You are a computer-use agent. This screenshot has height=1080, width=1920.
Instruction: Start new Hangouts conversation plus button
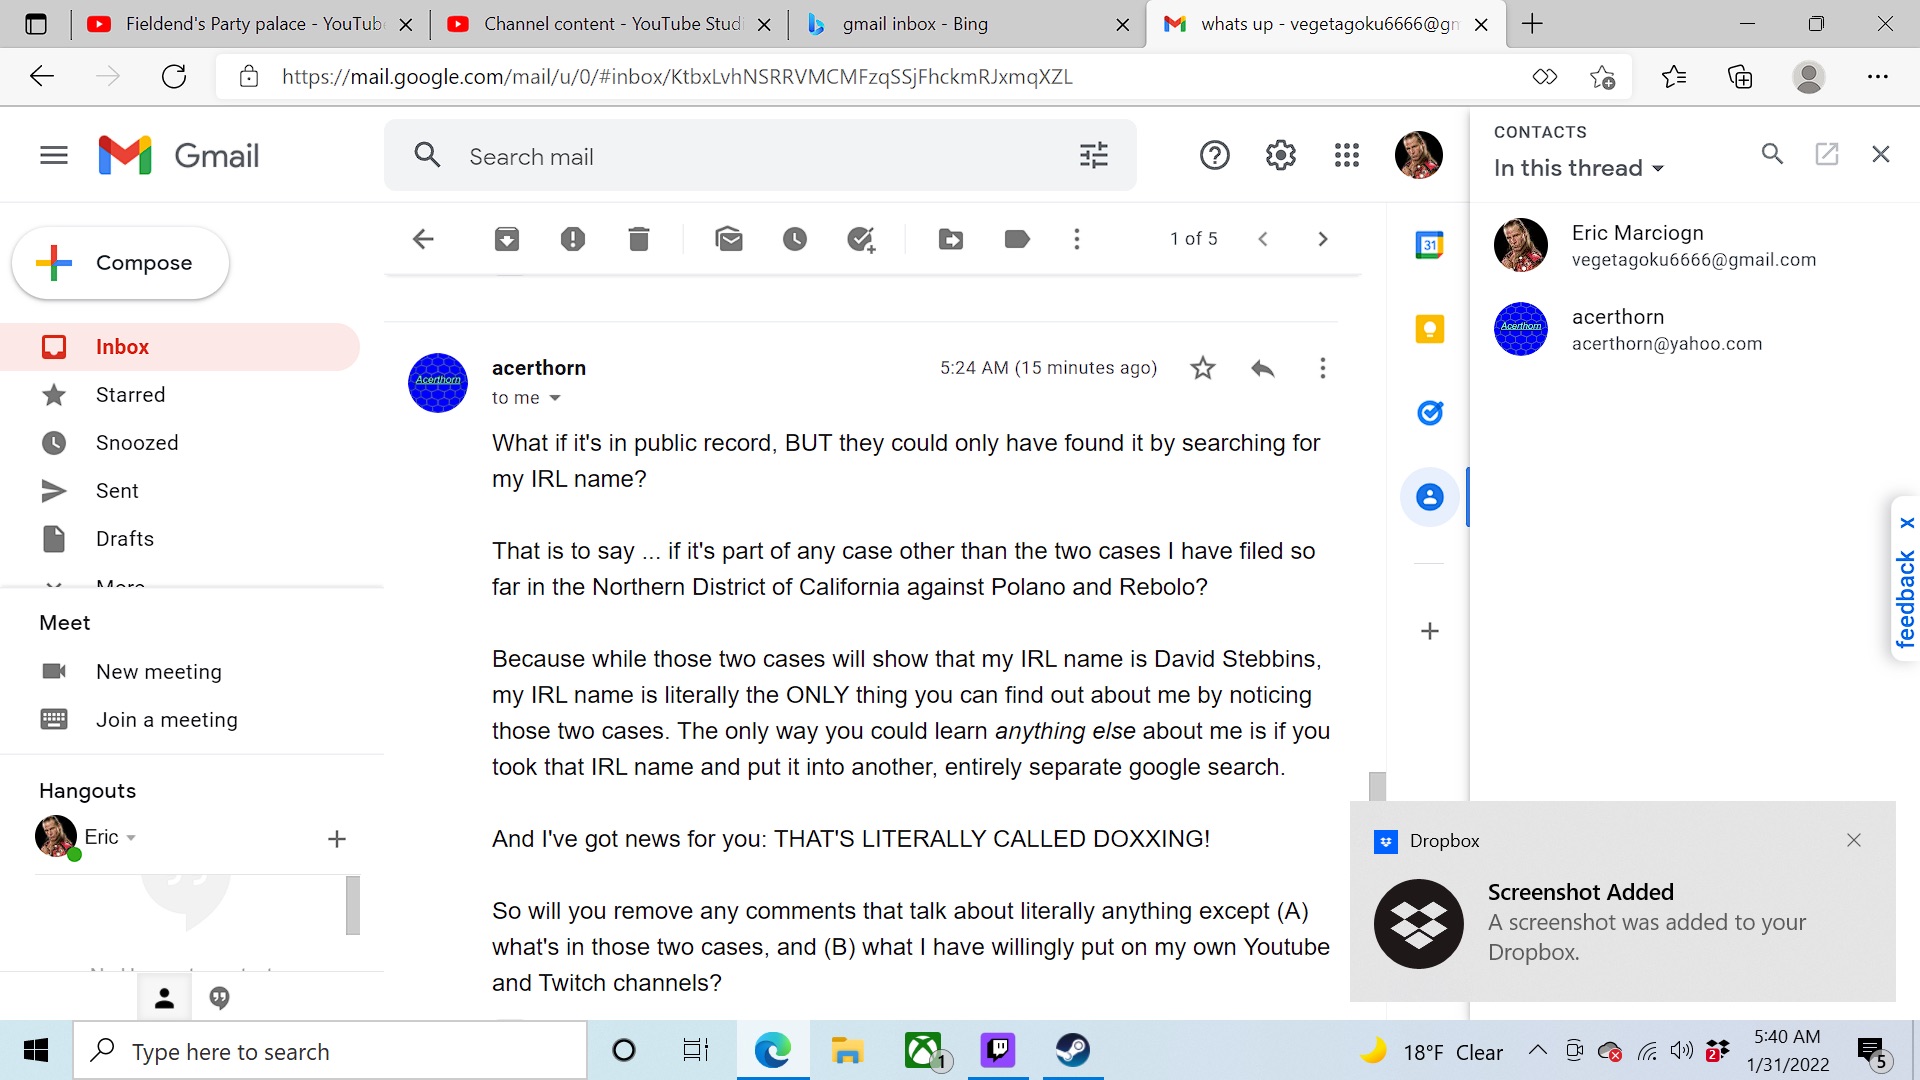(337, 839)
